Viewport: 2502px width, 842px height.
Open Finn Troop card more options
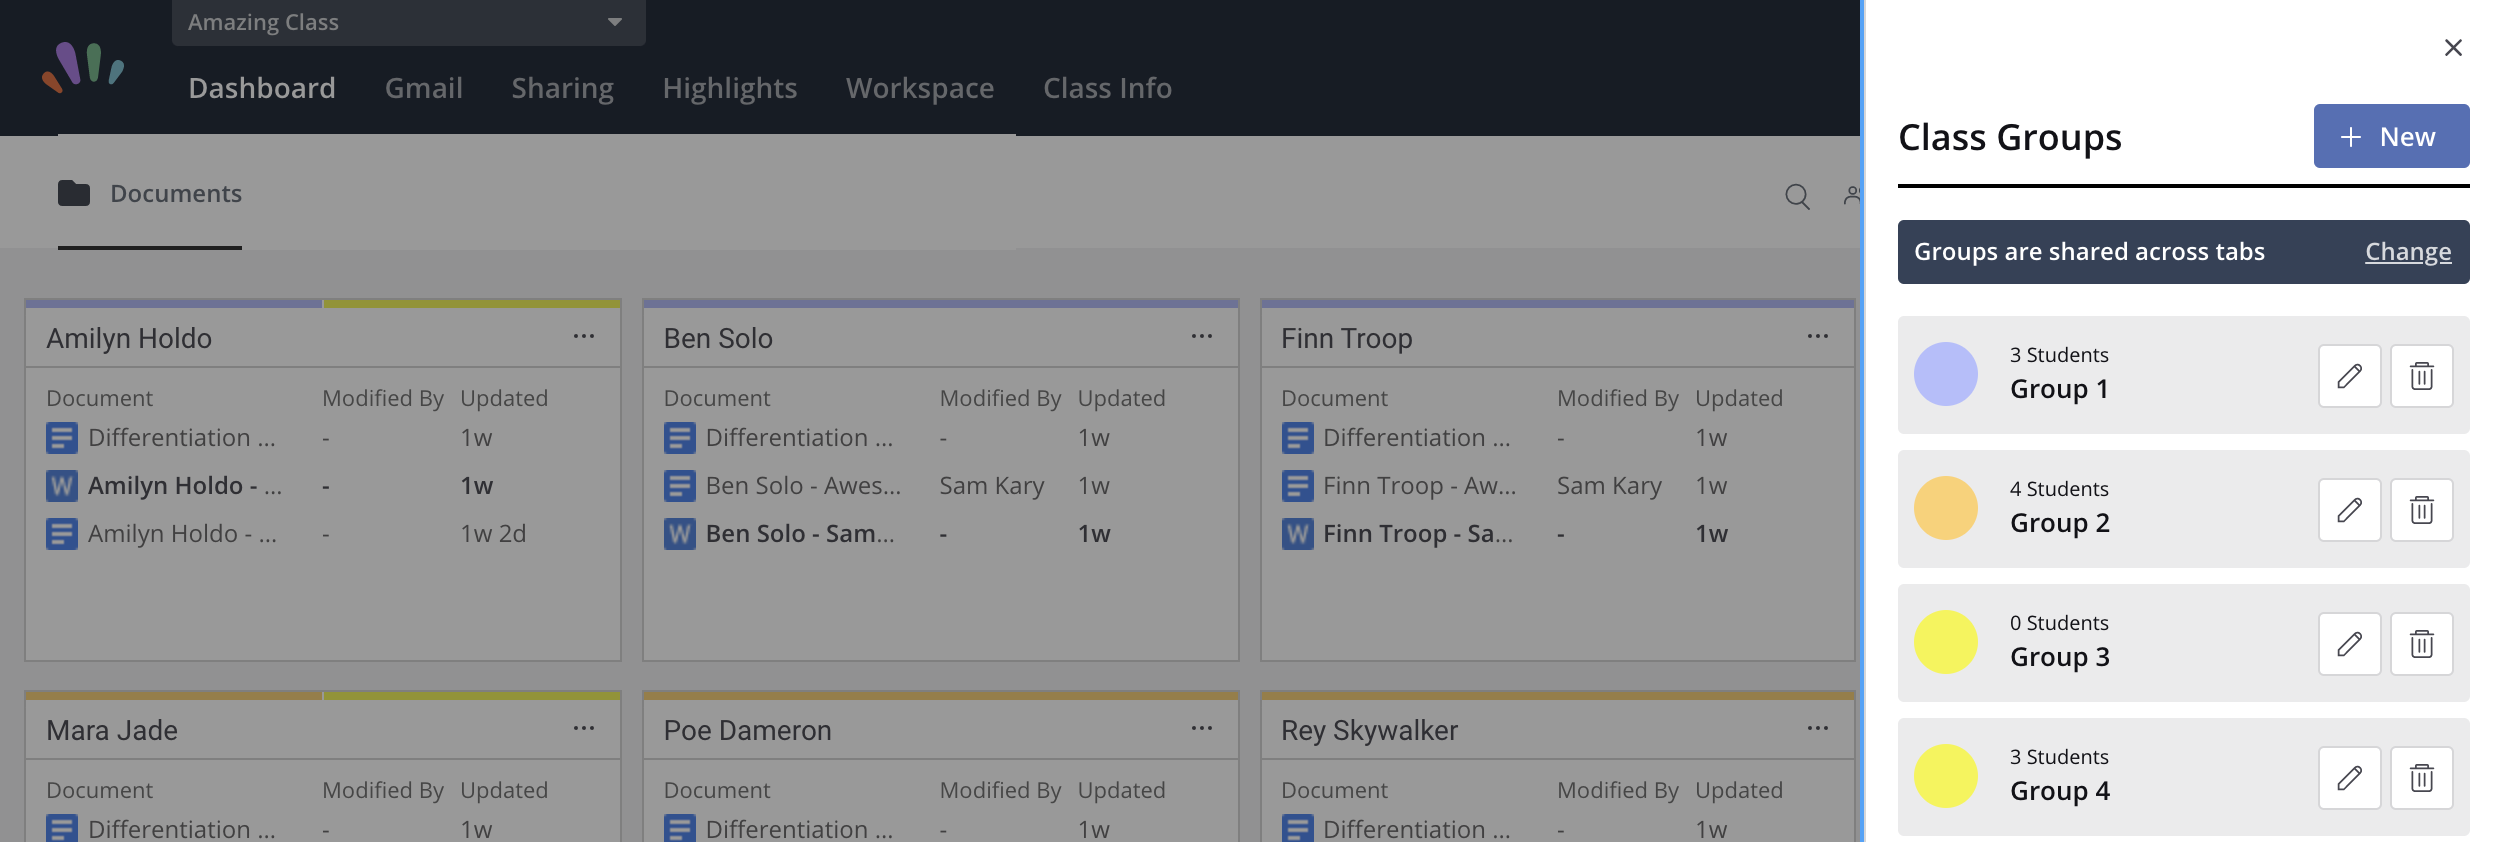click(1818, 337)
